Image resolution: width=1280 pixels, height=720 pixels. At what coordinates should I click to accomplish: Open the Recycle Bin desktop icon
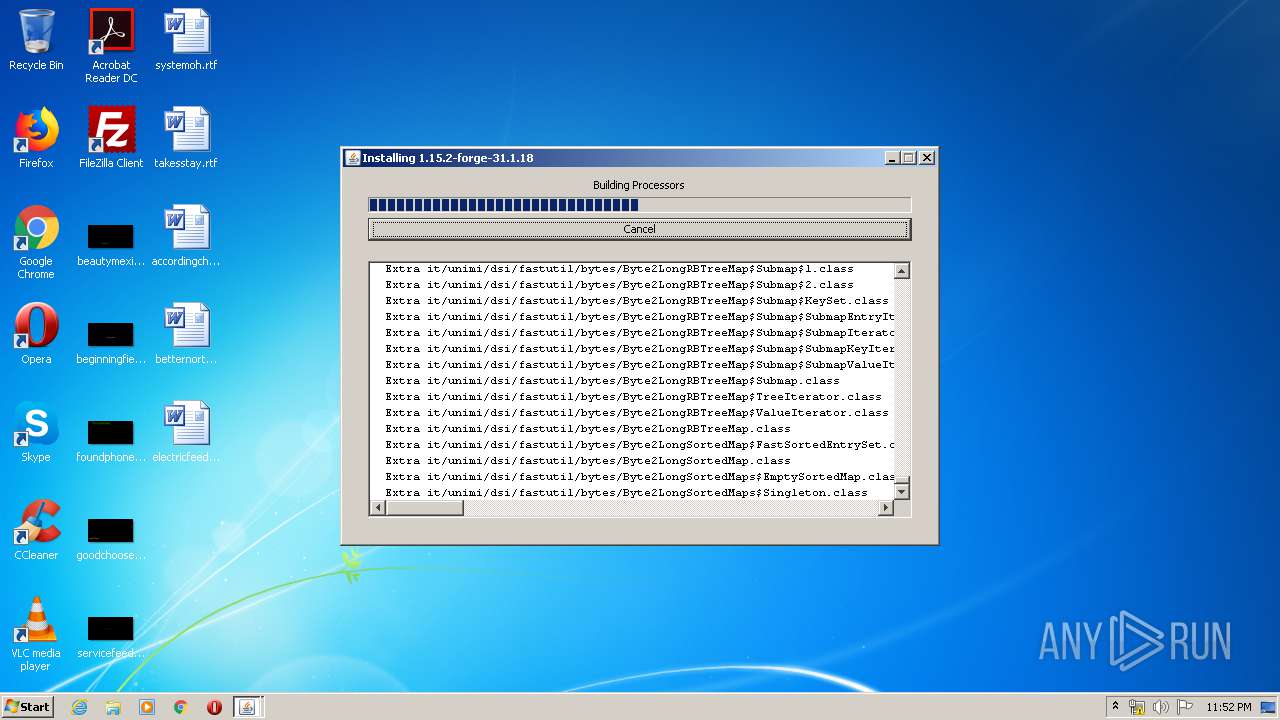click(x=36, y=41)
